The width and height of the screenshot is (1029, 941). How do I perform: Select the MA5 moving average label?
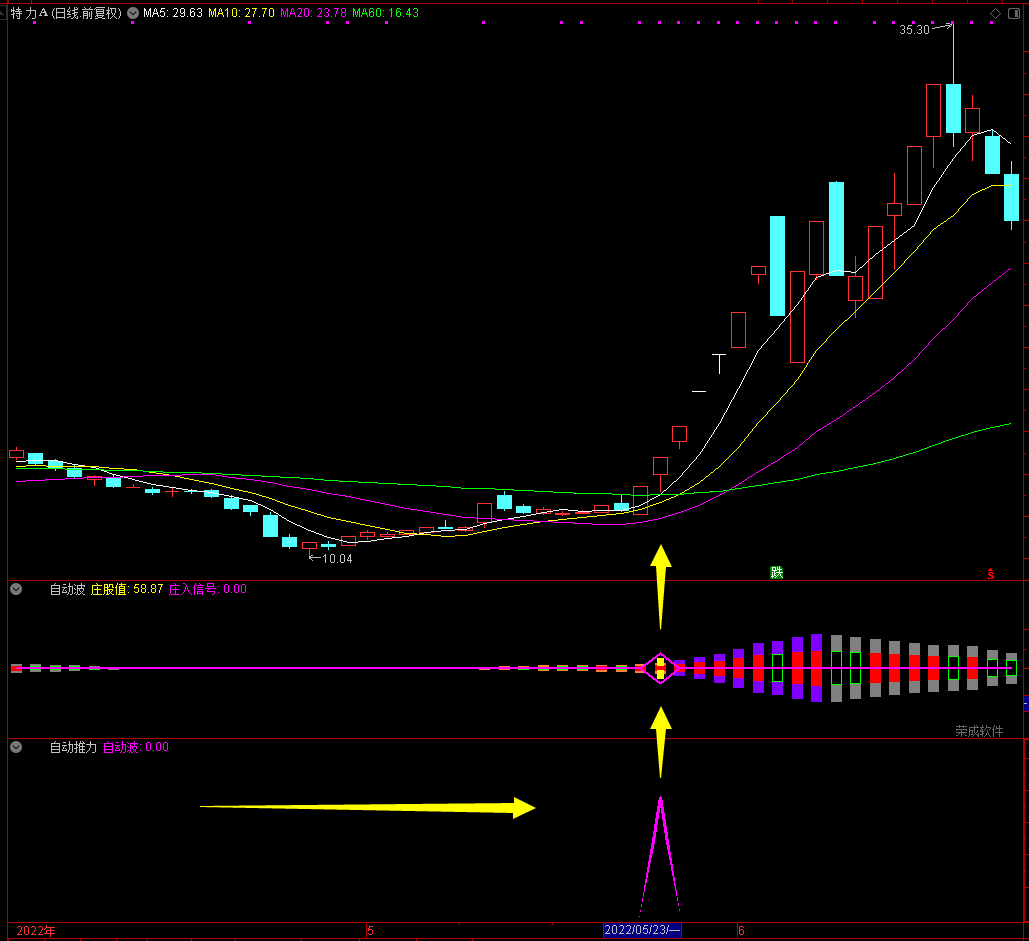point(173,13)
